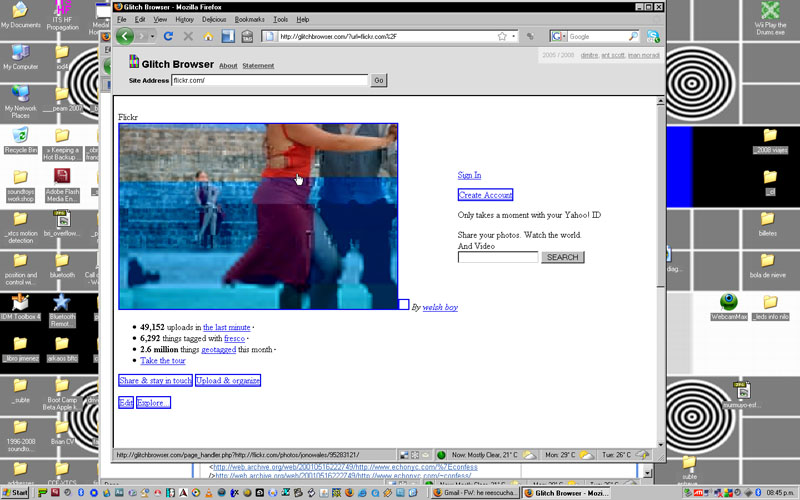800x500 pixels.
Task: Open the Adobe Flash Media Encoder desktop icon
Action: [x=62, y=185]
